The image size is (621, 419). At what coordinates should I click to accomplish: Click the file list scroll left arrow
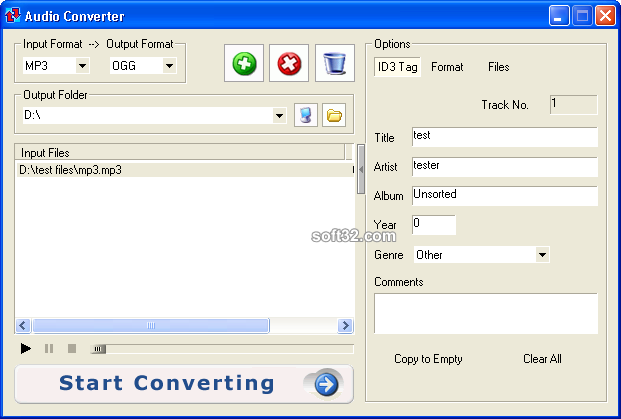(x=23, y=326)
